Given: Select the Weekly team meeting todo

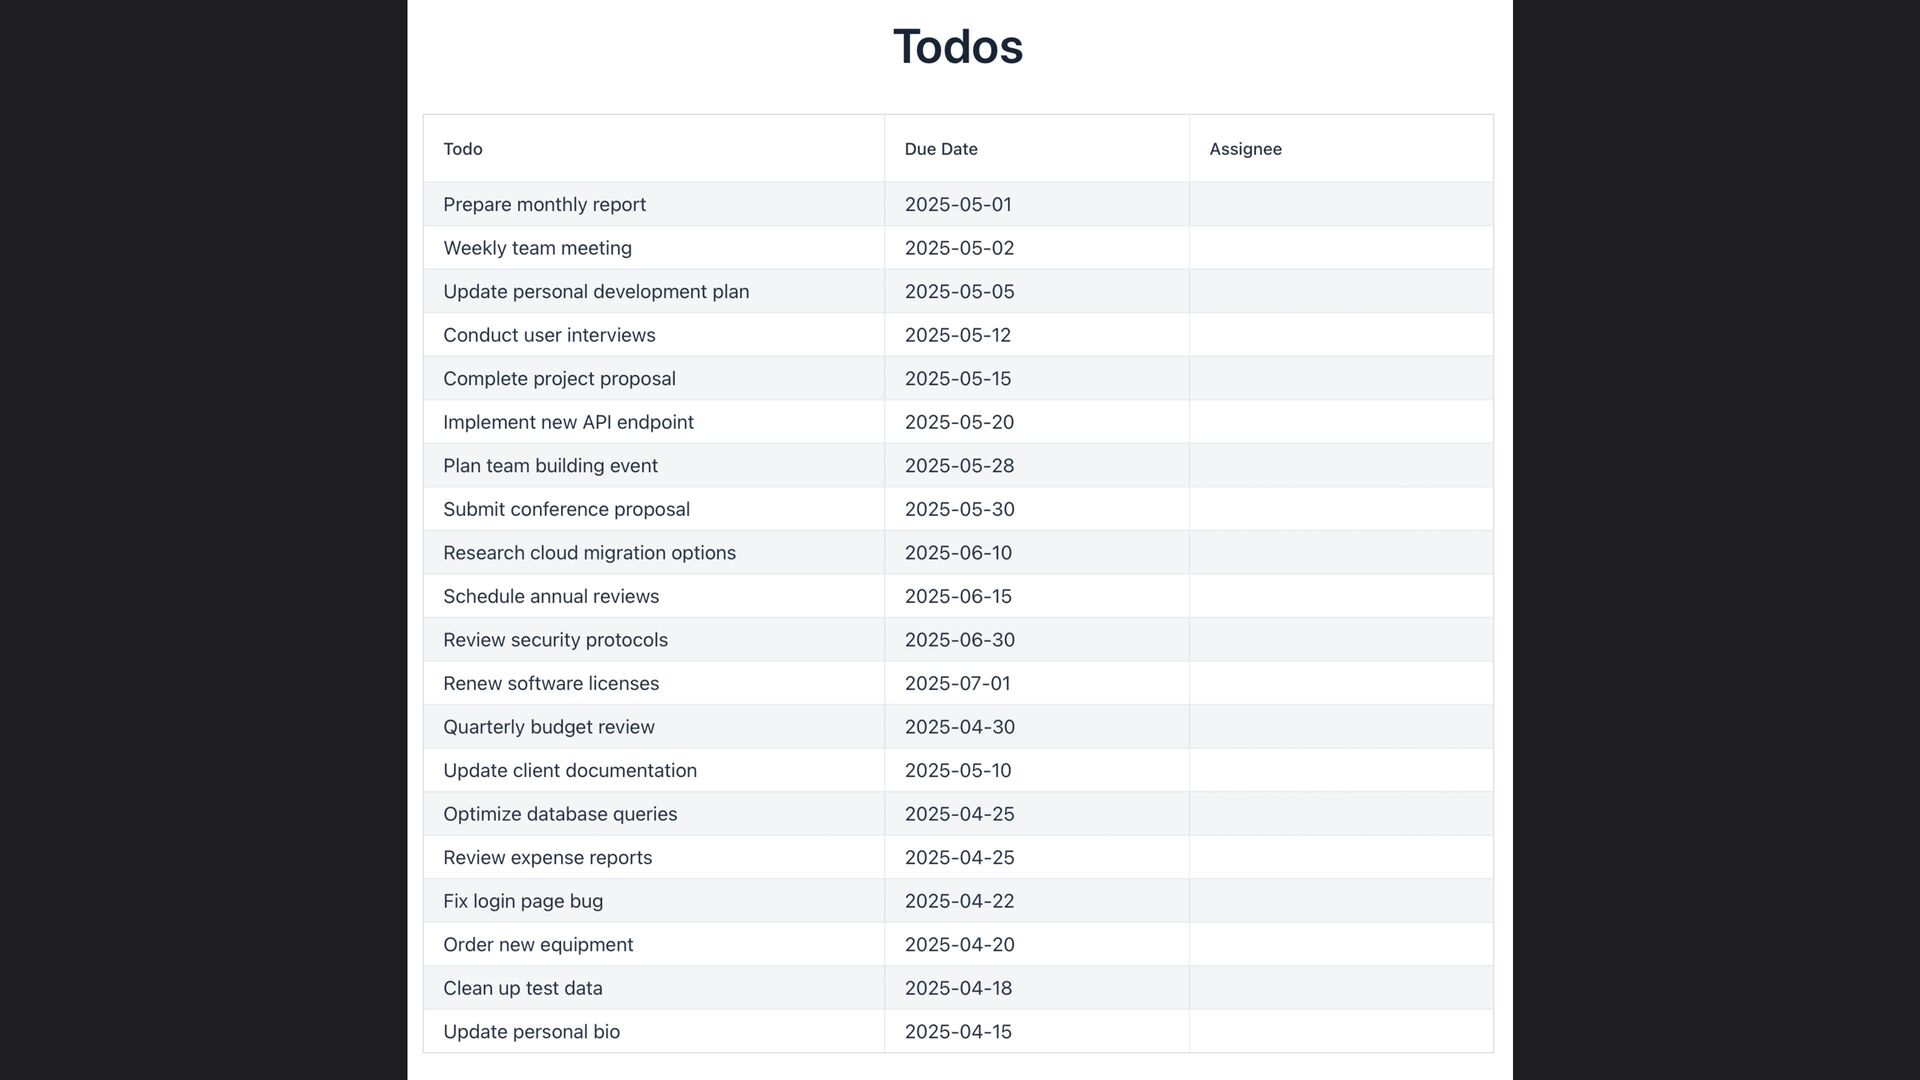Looking at the screenshot, I should [537, 248].
